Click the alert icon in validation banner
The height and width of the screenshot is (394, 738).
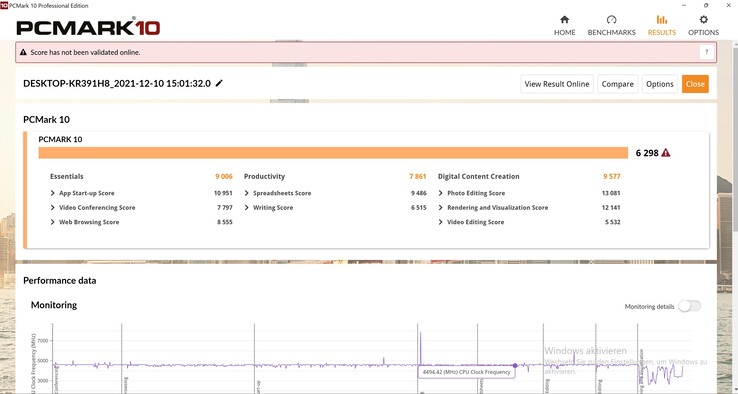pyautogui.click(x=23, y=52)
